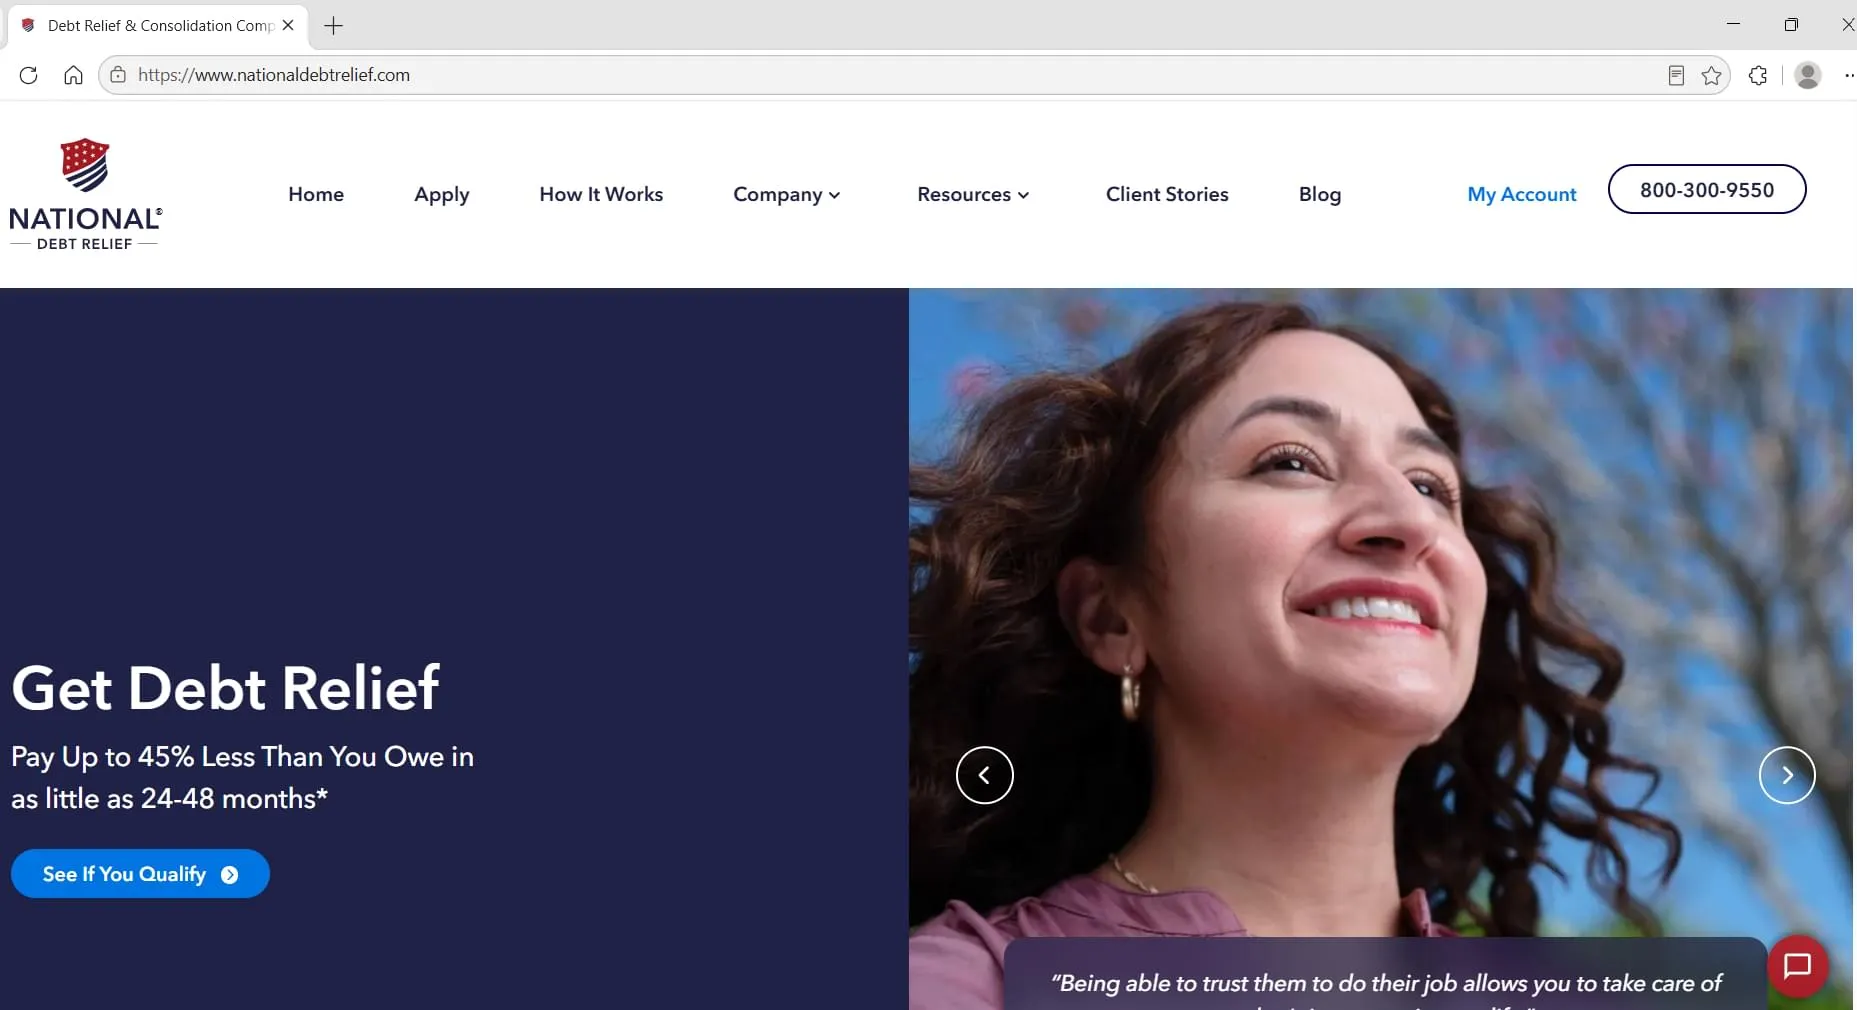Screen dimensions: 1857x1010
Task: Call 800-300-9550 phone button
Action: pos(1707,189)
